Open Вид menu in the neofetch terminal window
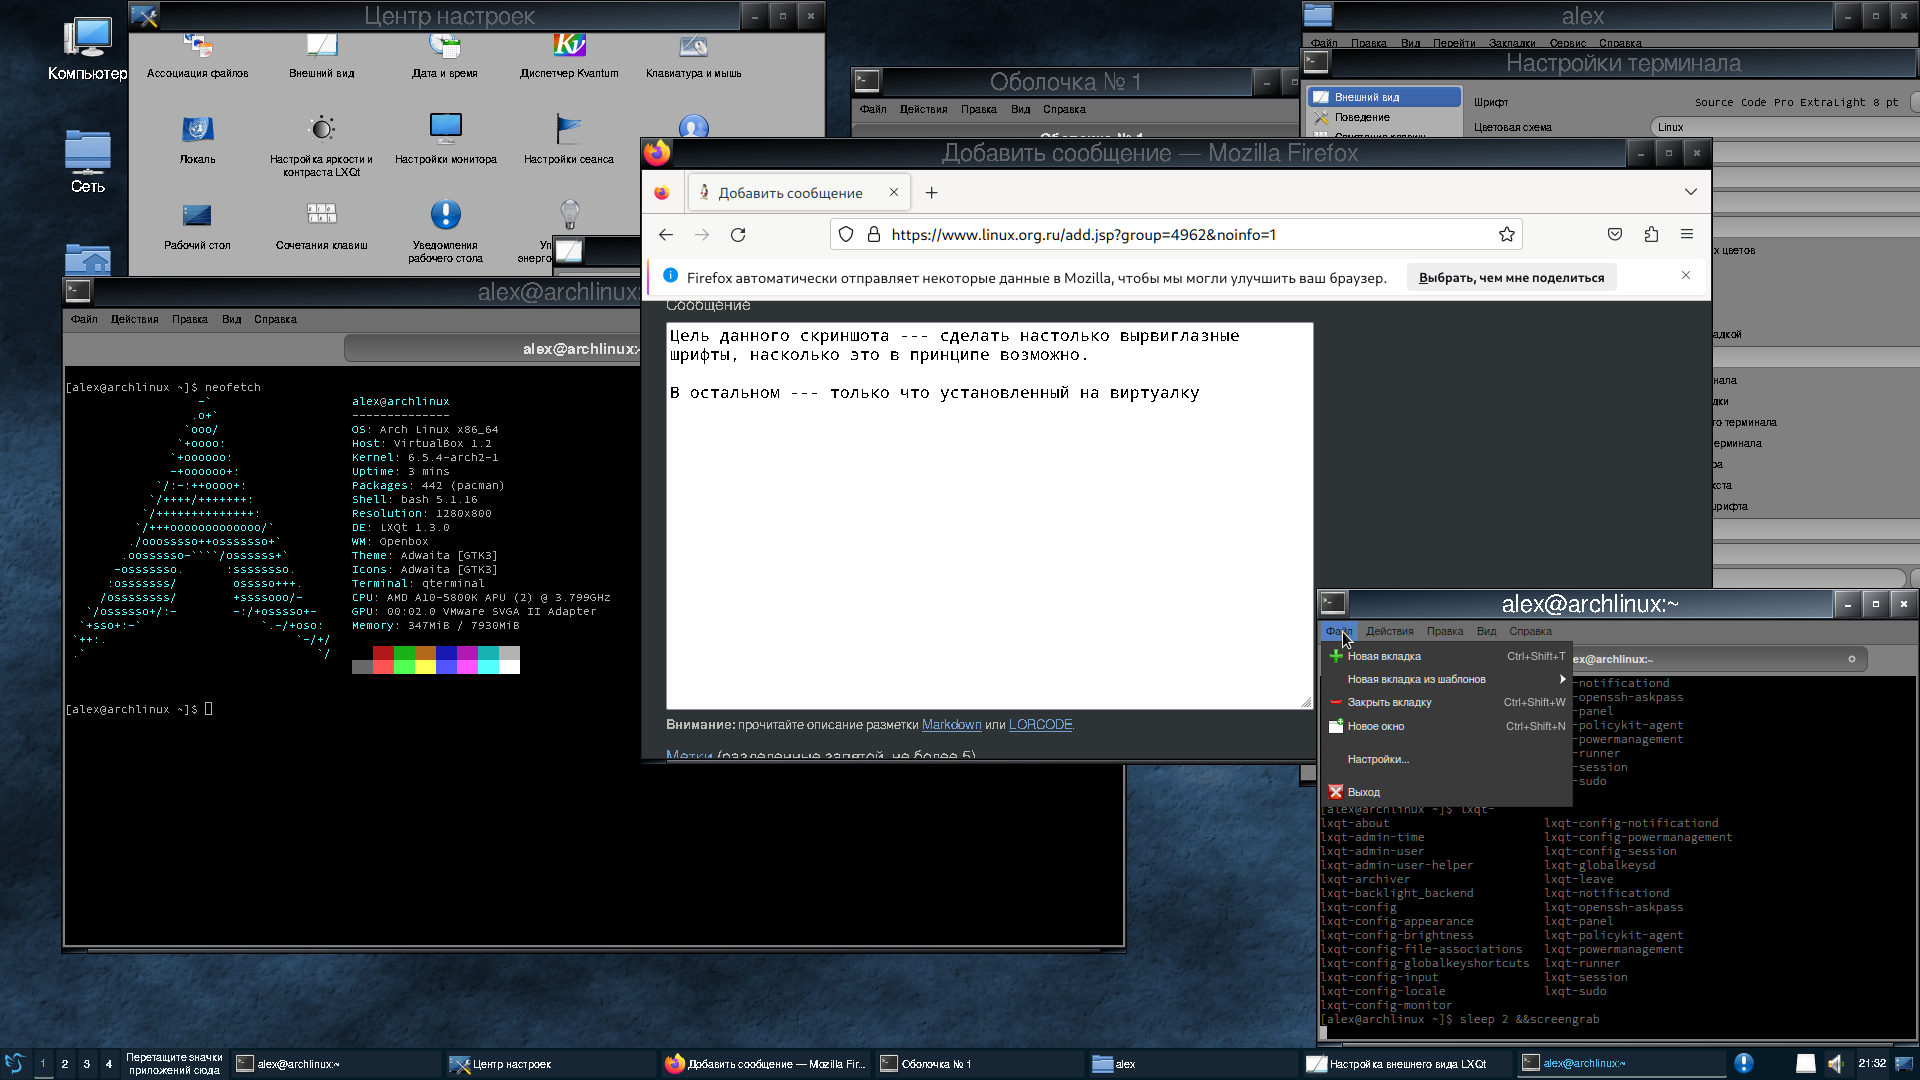The height and width of the screenshot is (1080, 1920). [231, 319]
